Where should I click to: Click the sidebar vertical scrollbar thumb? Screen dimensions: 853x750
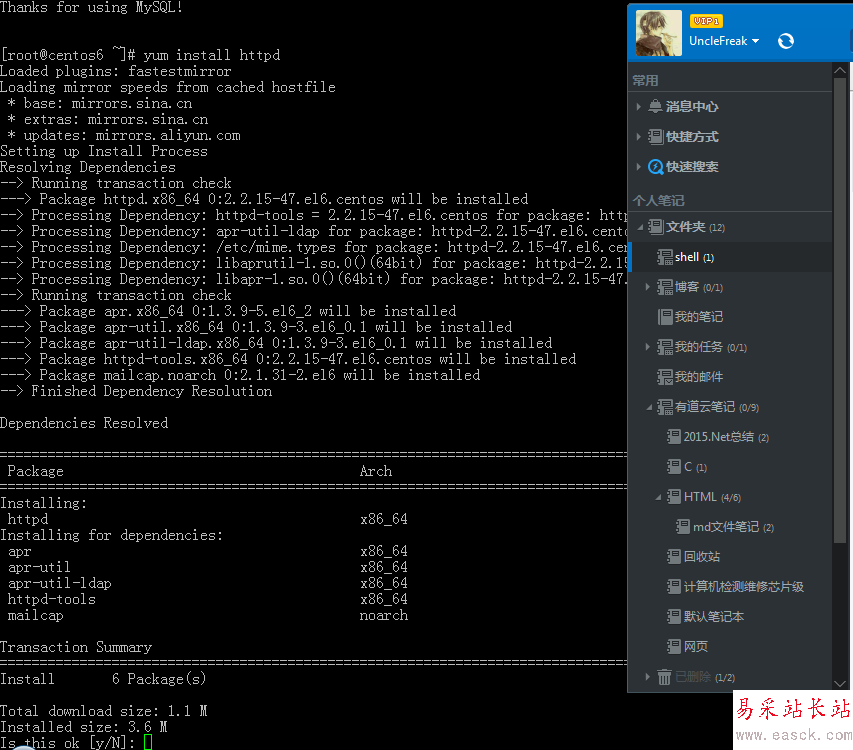(839, 310)
